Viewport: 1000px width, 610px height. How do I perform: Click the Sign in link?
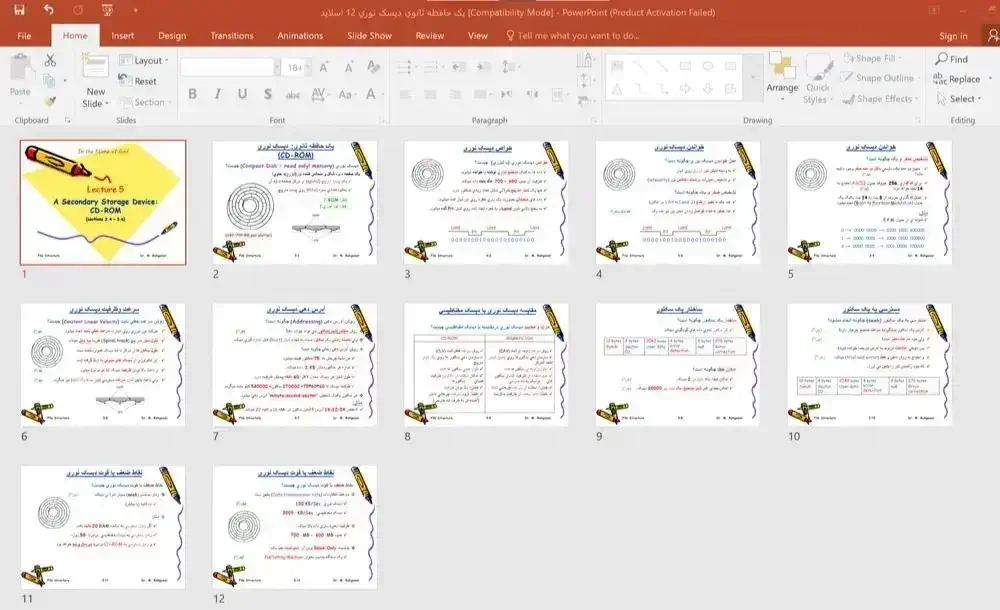pyautogui.click(x=952, y=36)
